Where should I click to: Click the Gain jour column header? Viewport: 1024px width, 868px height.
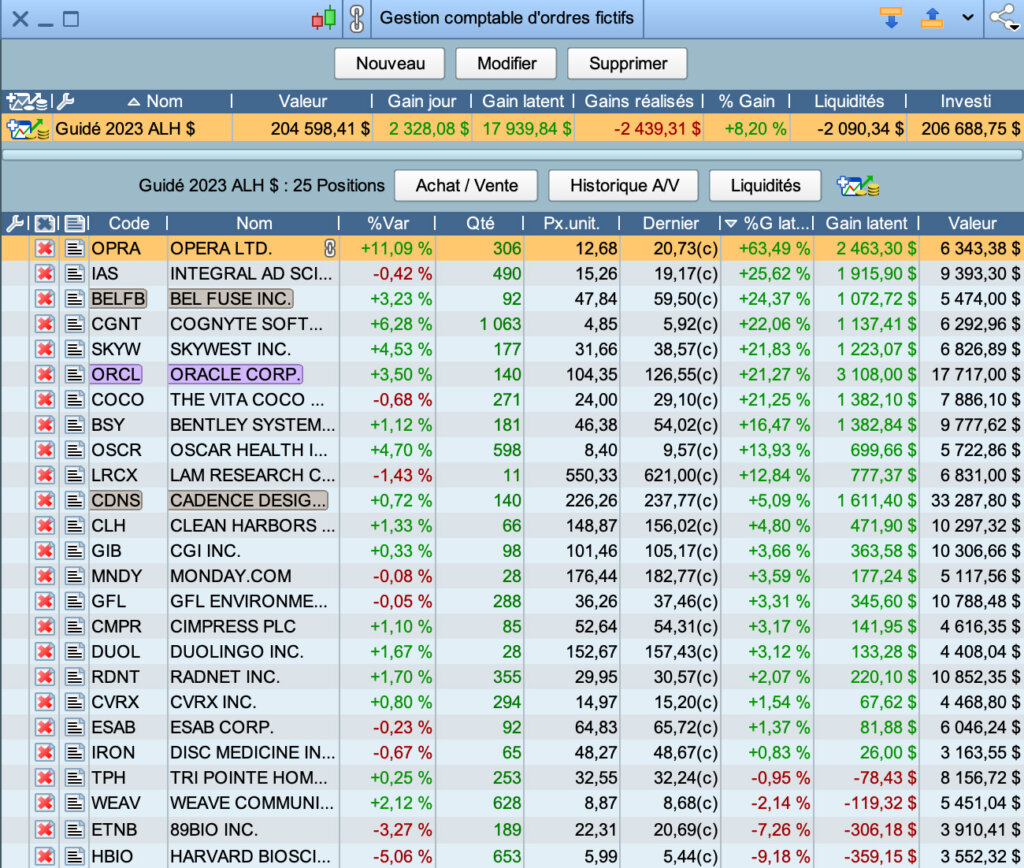click(x=421, y=101)
